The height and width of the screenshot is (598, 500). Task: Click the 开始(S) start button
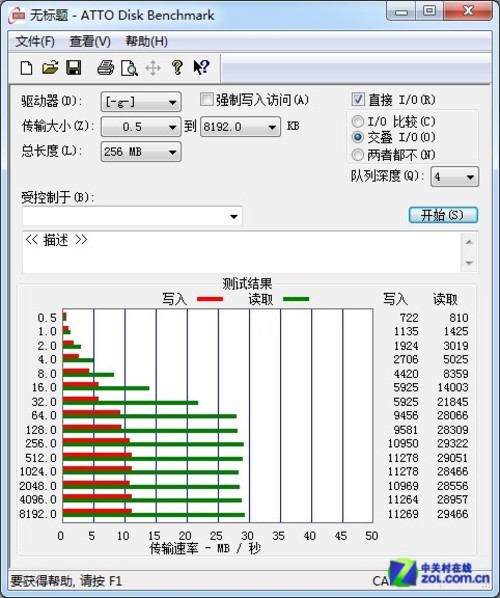pyautogui.click(x=443, y=215)
